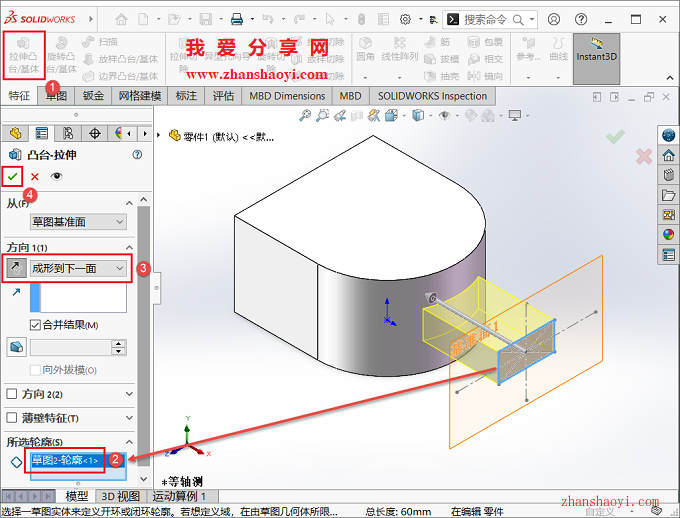
Task: Open the SOLIDWORKS Inspection tab
Action: pyautogui.click(x=432, y=96)
